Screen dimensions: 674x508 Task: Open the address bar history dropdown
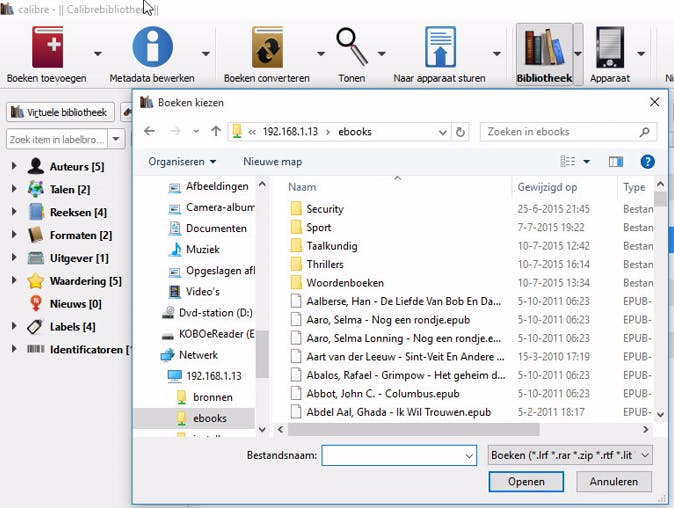[x=442, y=132]
